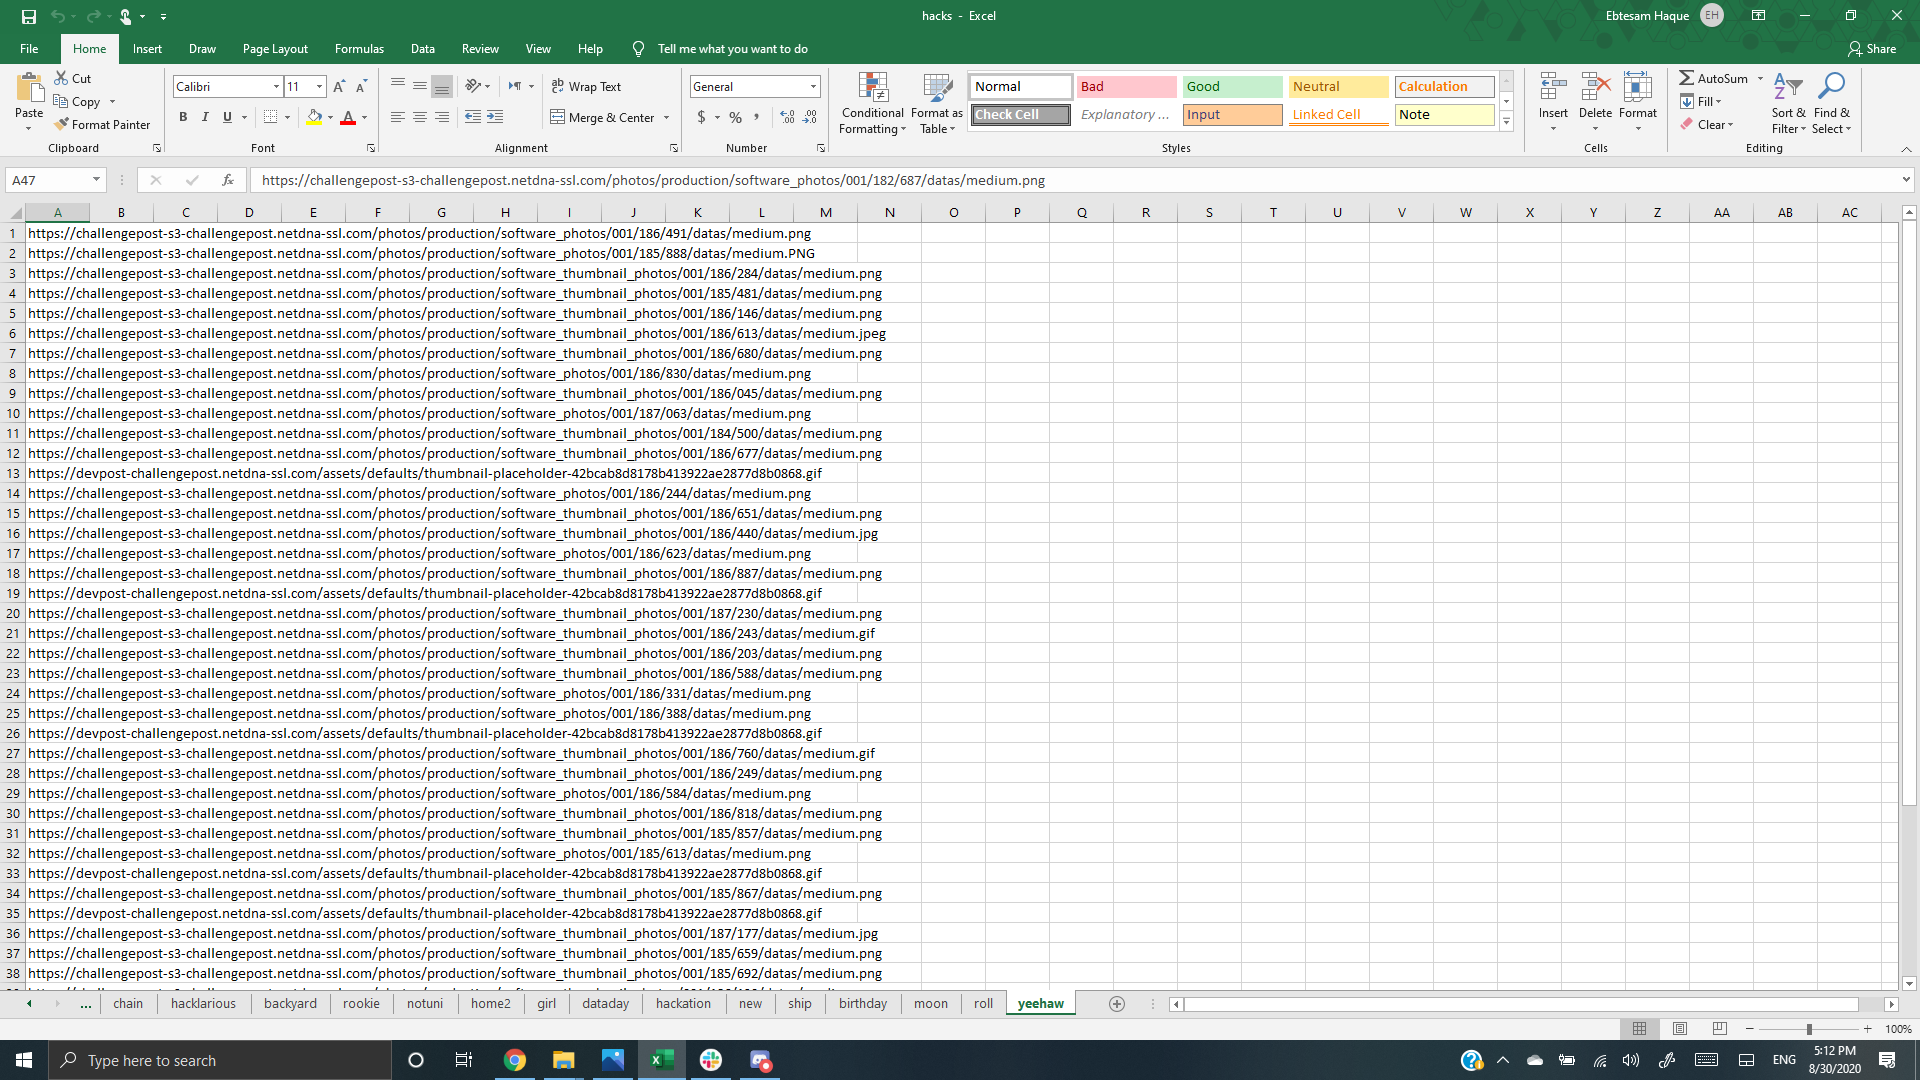
Task: Expand the formula bar
Action: click(1906, 180)
